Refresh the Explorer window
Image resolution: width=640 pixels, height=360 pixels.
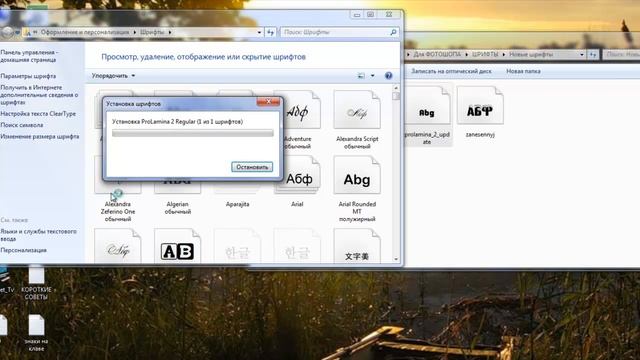coord(593,54)
